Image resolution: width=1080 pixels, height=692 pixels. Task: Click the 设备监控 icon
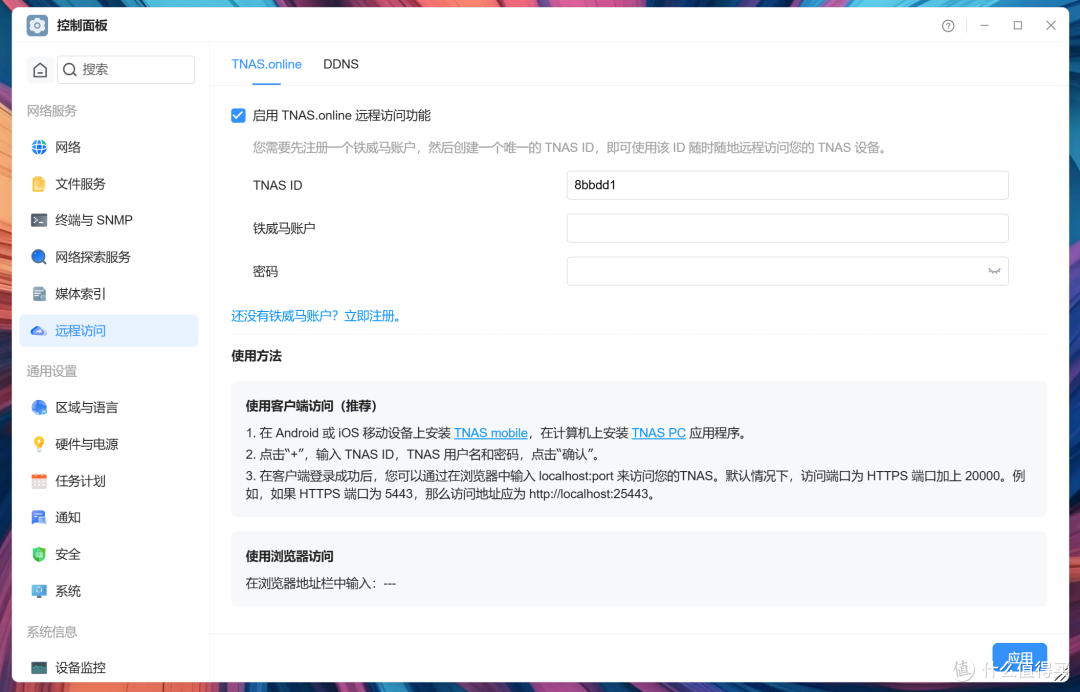39,667
